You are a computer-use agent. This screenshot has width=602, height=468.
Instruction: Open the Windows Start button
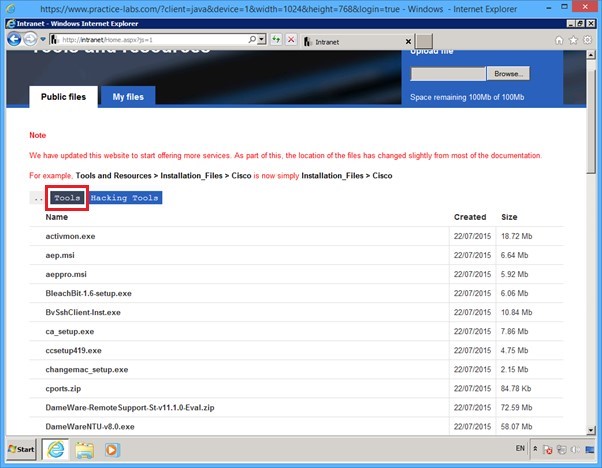22,449
